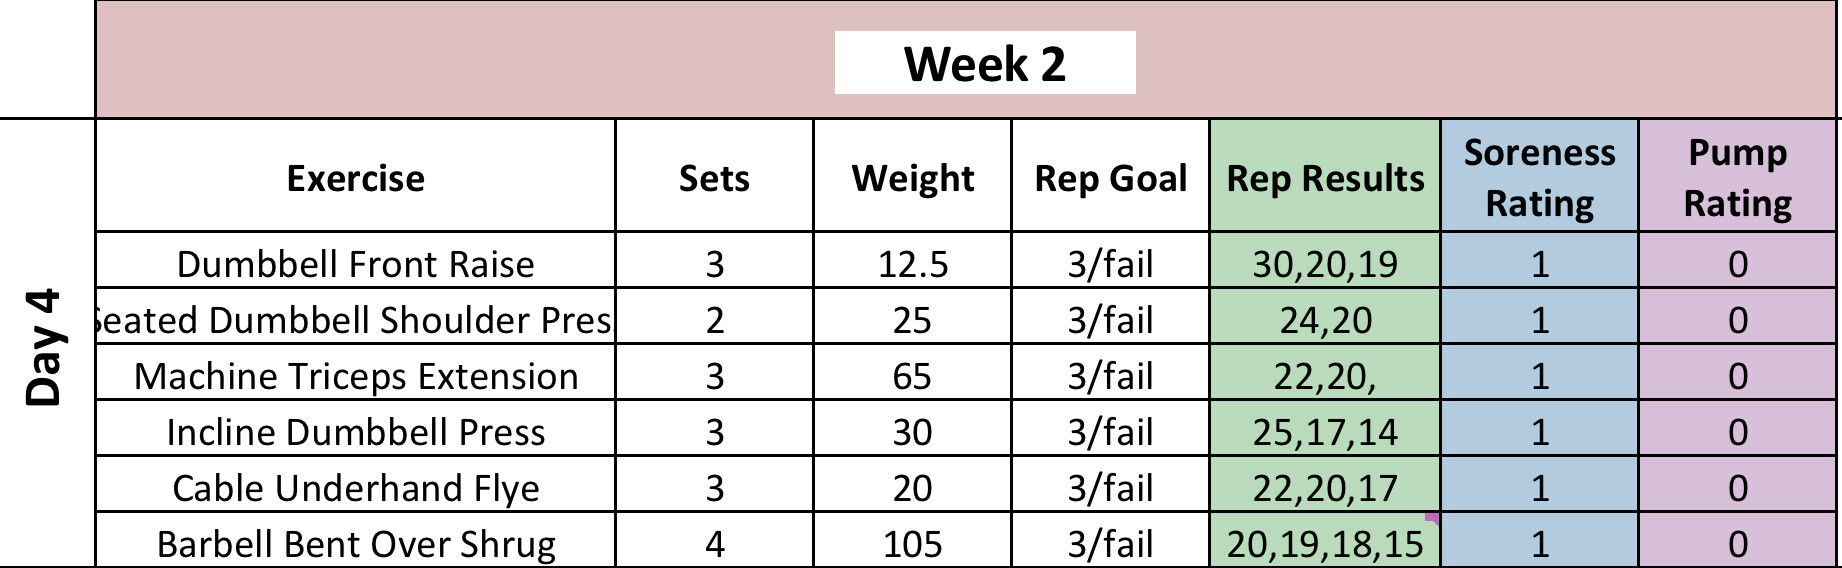Click the Dumbbell Front Raise cell

coord(355,264)
